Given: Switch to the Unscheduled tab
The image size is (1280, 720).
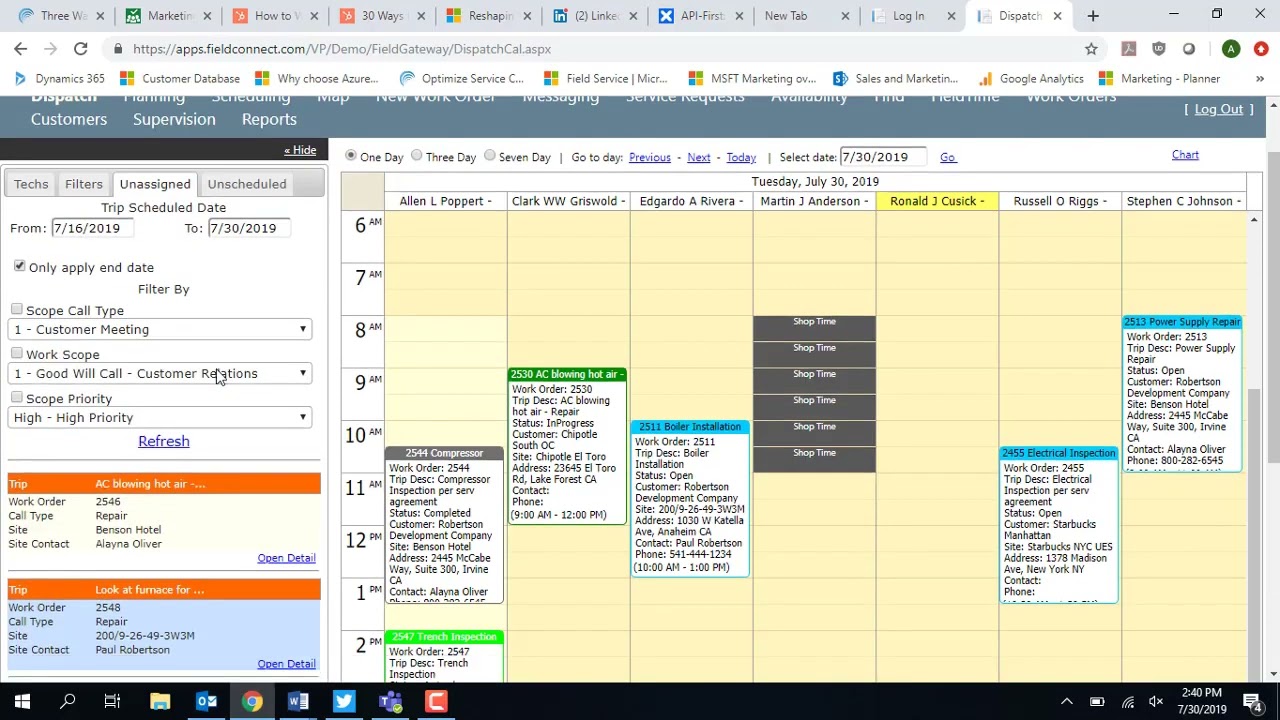Looking at the screenshot, I should (x=247, y=184).
